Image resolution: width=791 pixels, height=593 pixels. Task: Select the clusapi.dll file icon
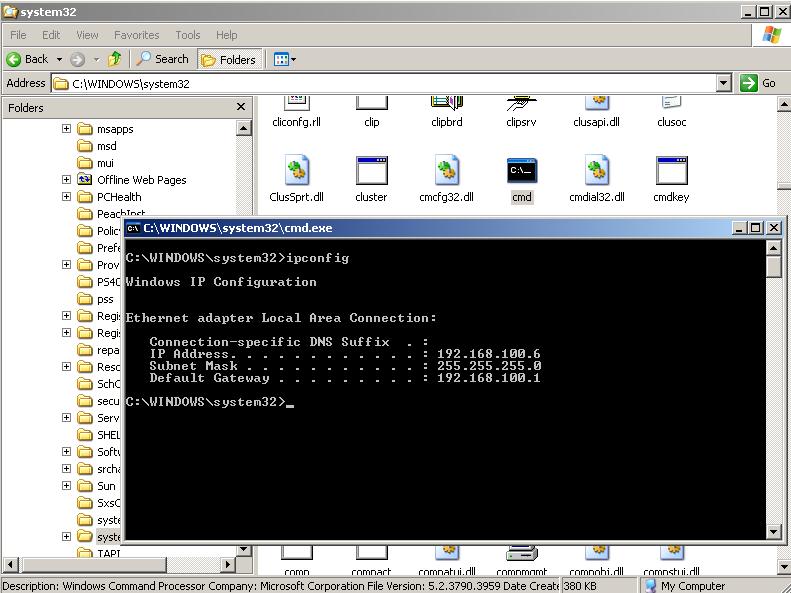coord(597,103)
